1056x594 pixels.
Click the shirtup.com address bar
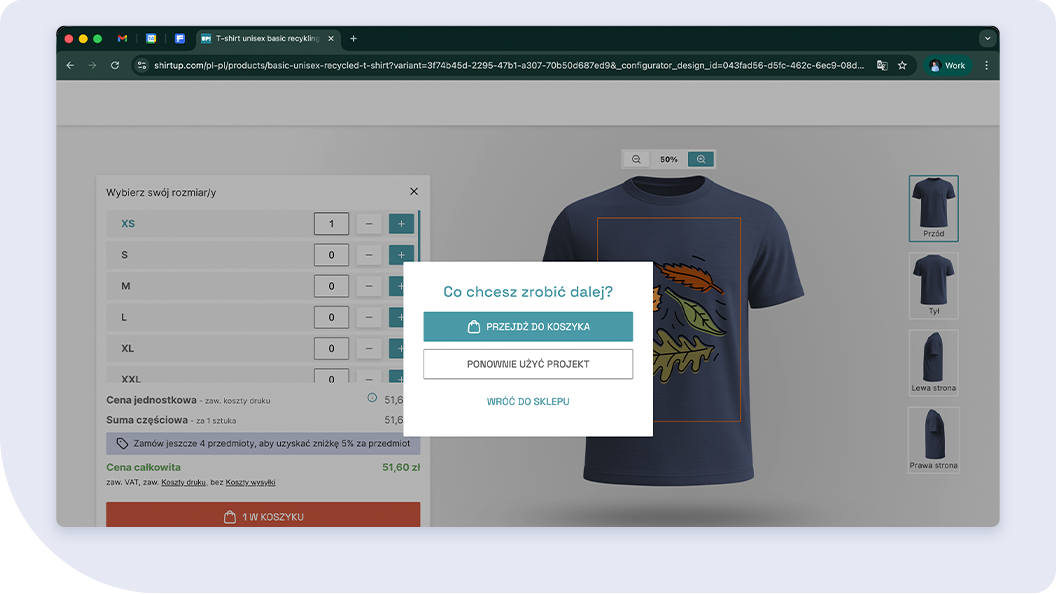click(x=508, y=65)
